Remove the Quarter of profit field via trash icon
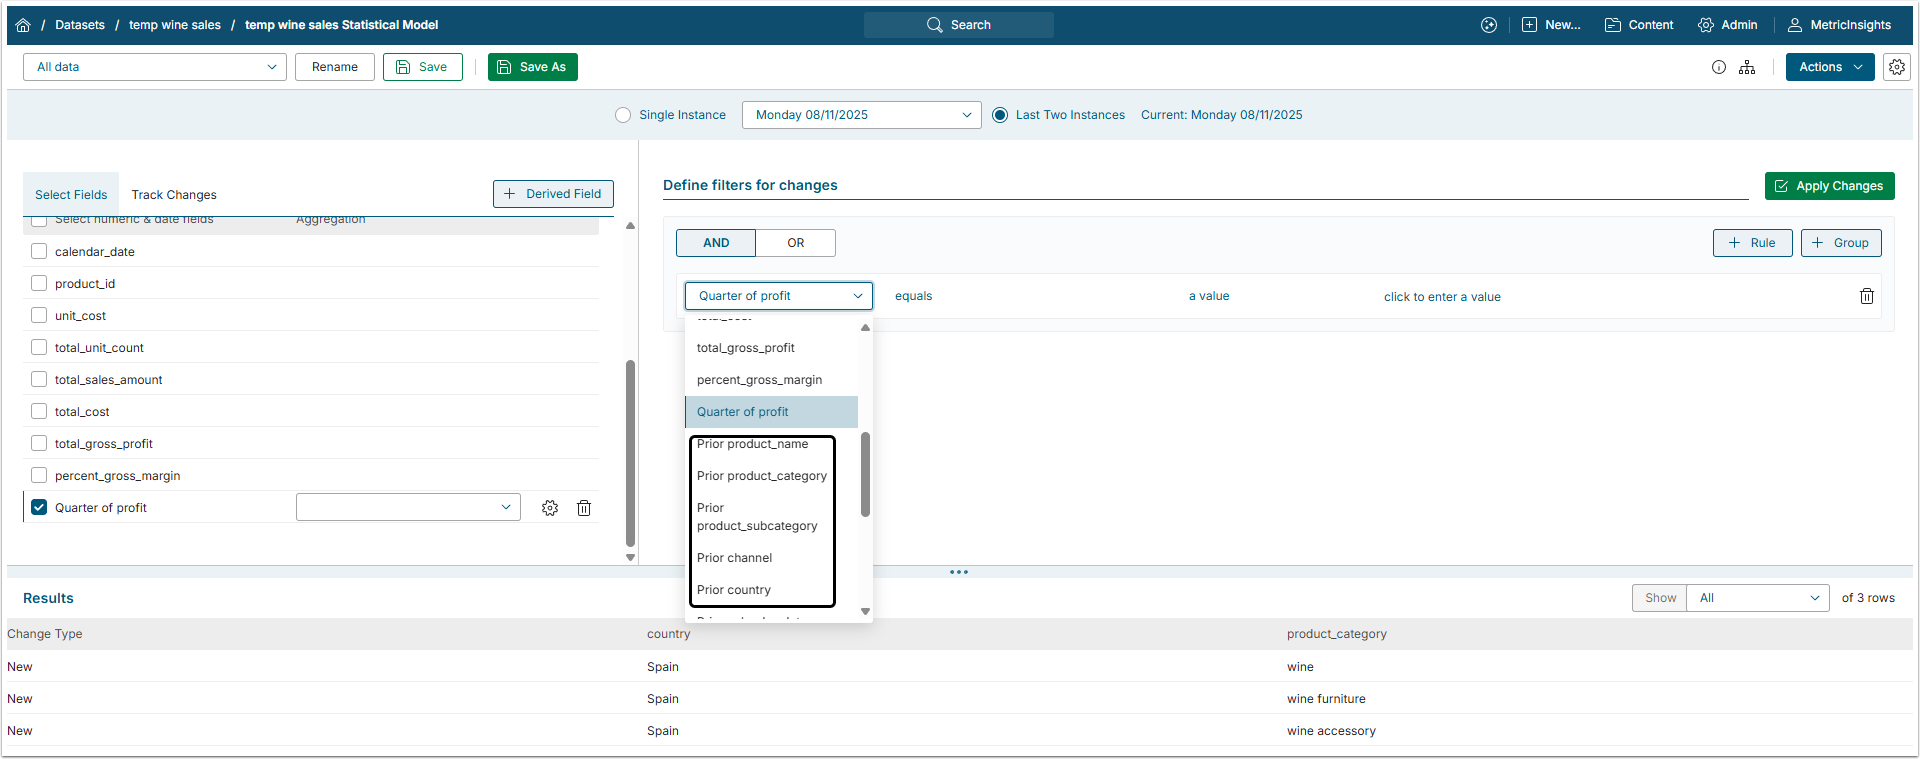The image size is (1920, 759). [584, 508]
